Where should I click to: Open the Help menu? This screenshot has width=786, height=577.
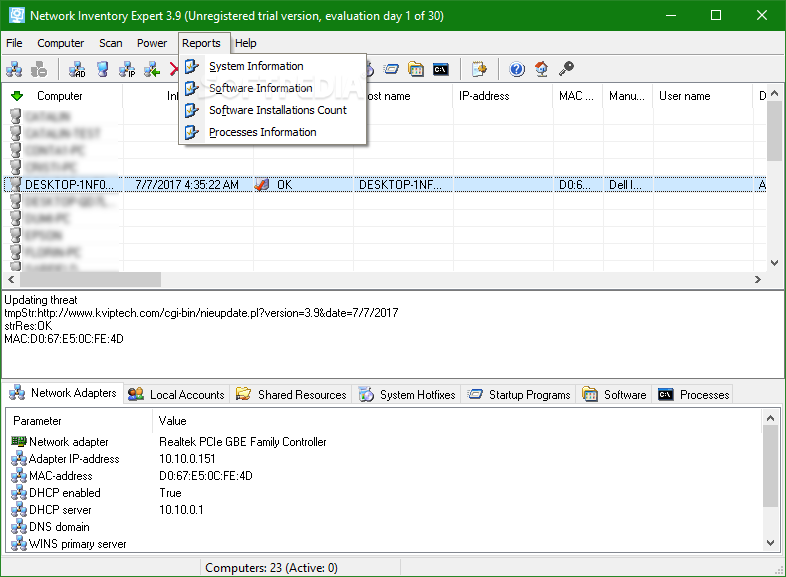(x=246, y=43)
